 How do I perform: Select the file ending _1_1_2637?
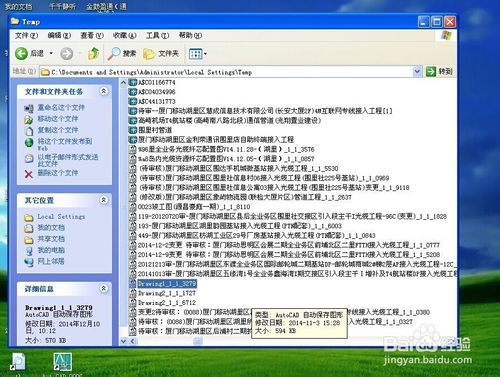[x=245, y=197]
